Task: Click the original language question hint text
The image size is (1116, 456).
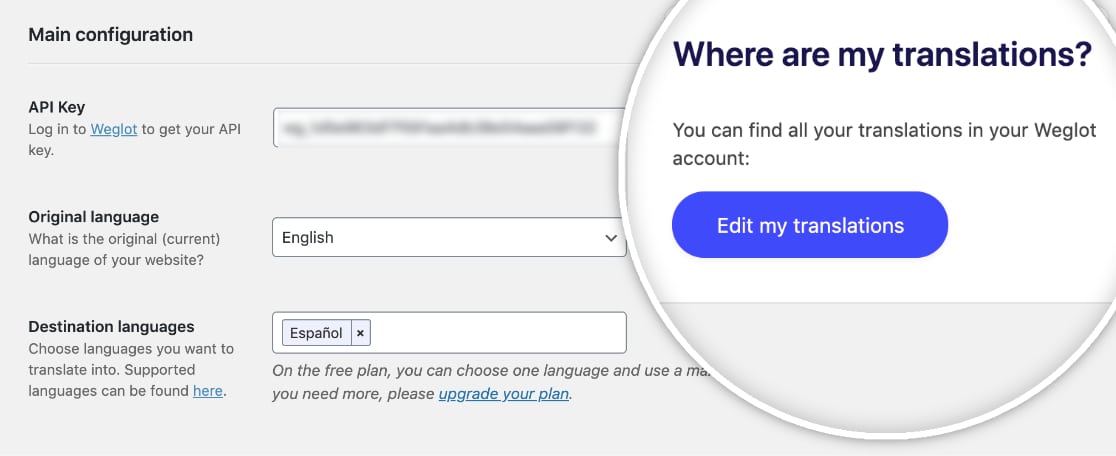Action: (125, 249)
